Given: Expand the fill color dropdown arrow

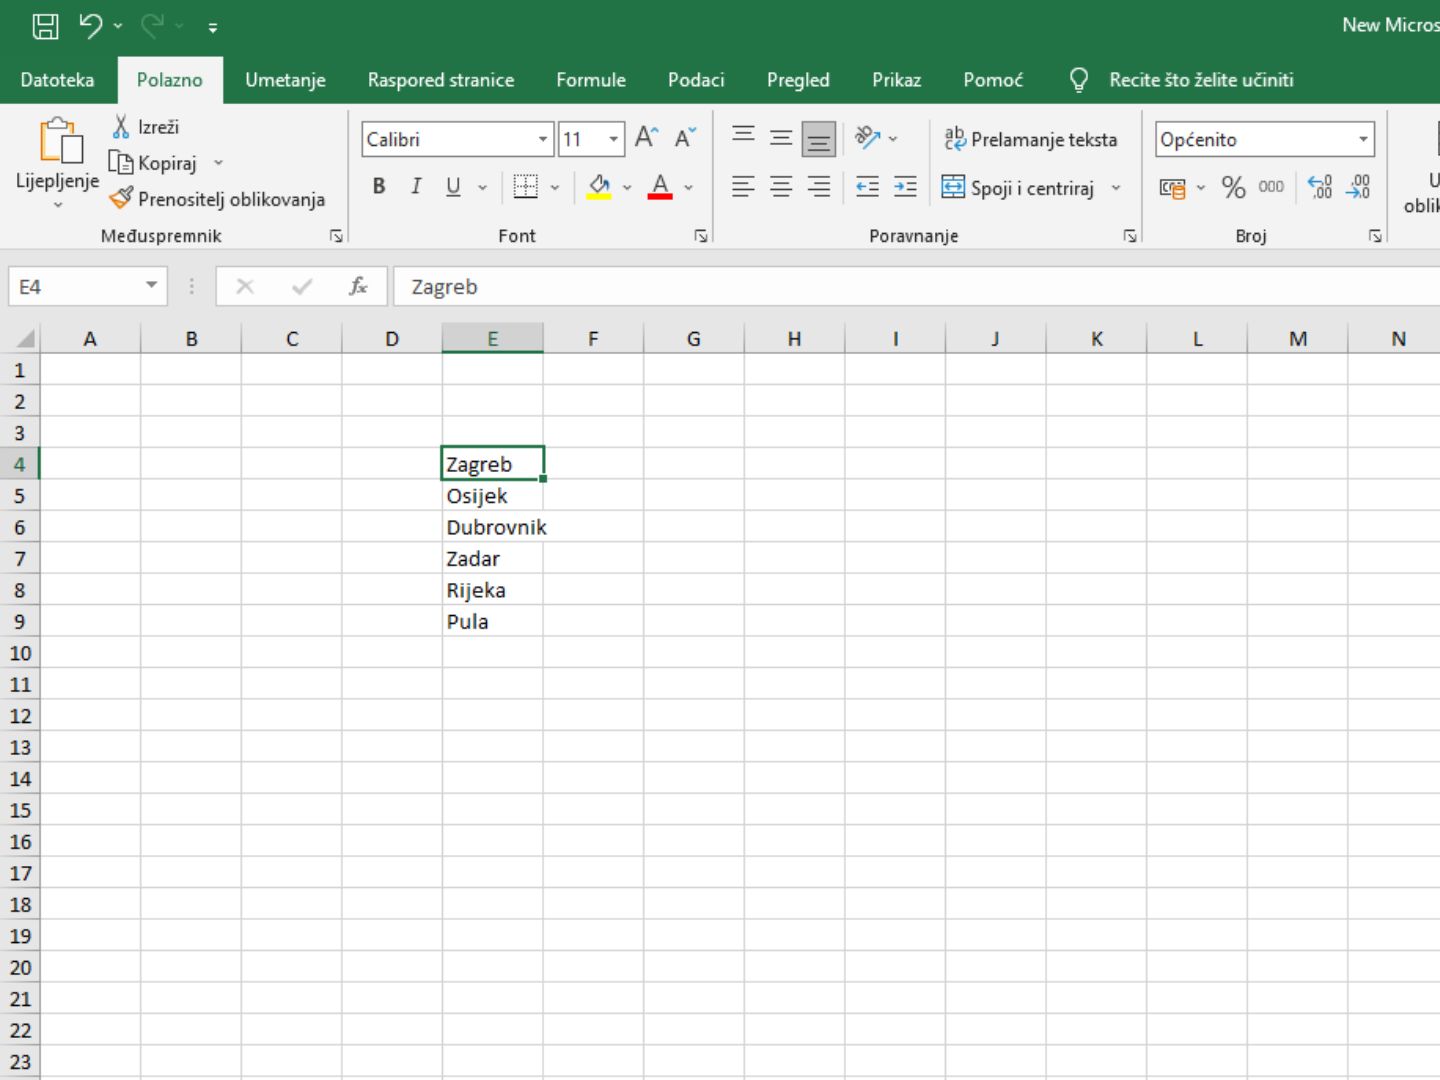Looking at the screenshot, I should pos(627,187).
